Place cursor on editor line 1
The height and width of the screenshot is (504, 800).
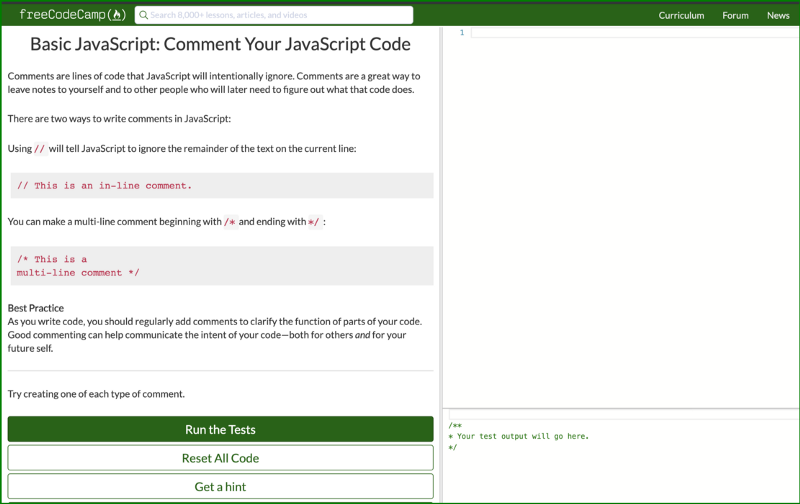click(x=630, y=33)
